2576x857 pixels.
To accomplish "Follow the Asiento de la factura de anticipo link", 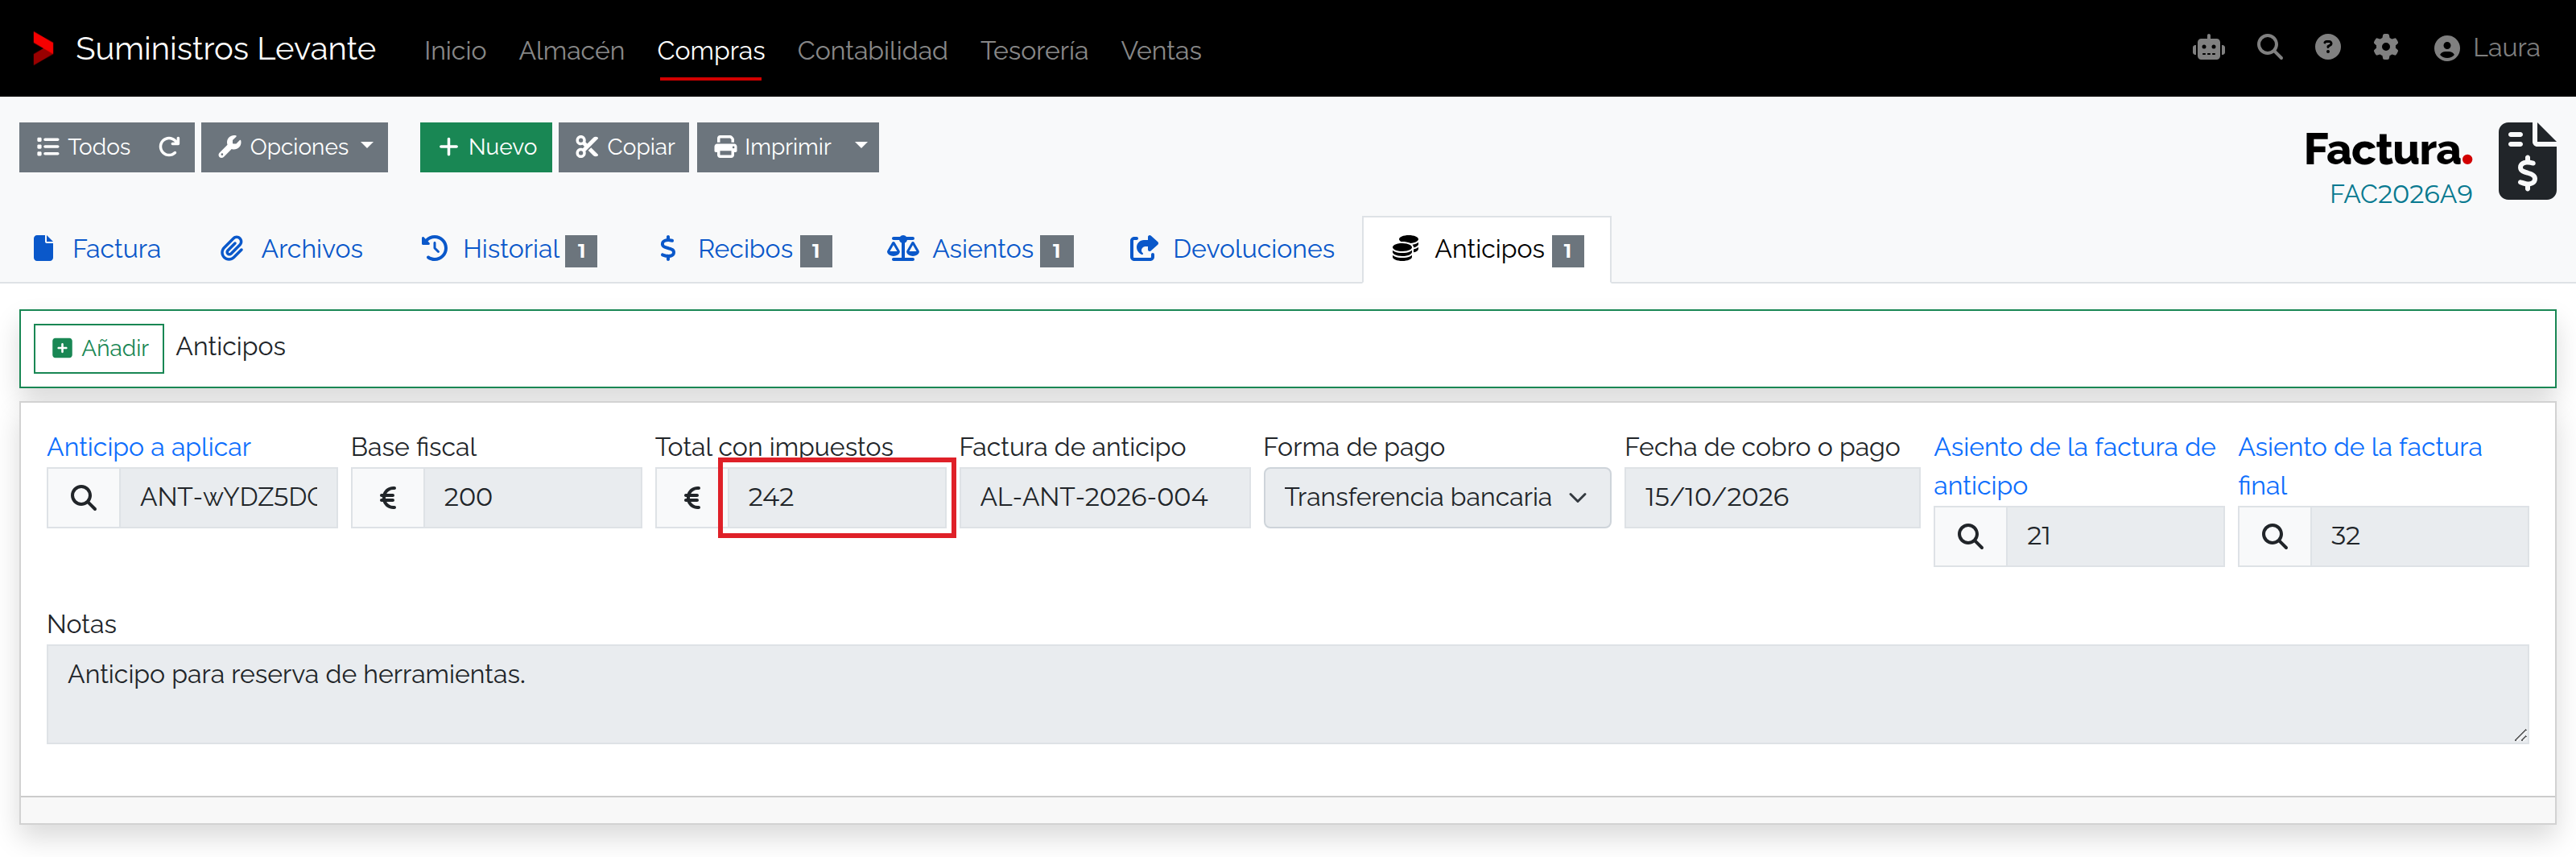I will coord(2074,466).
